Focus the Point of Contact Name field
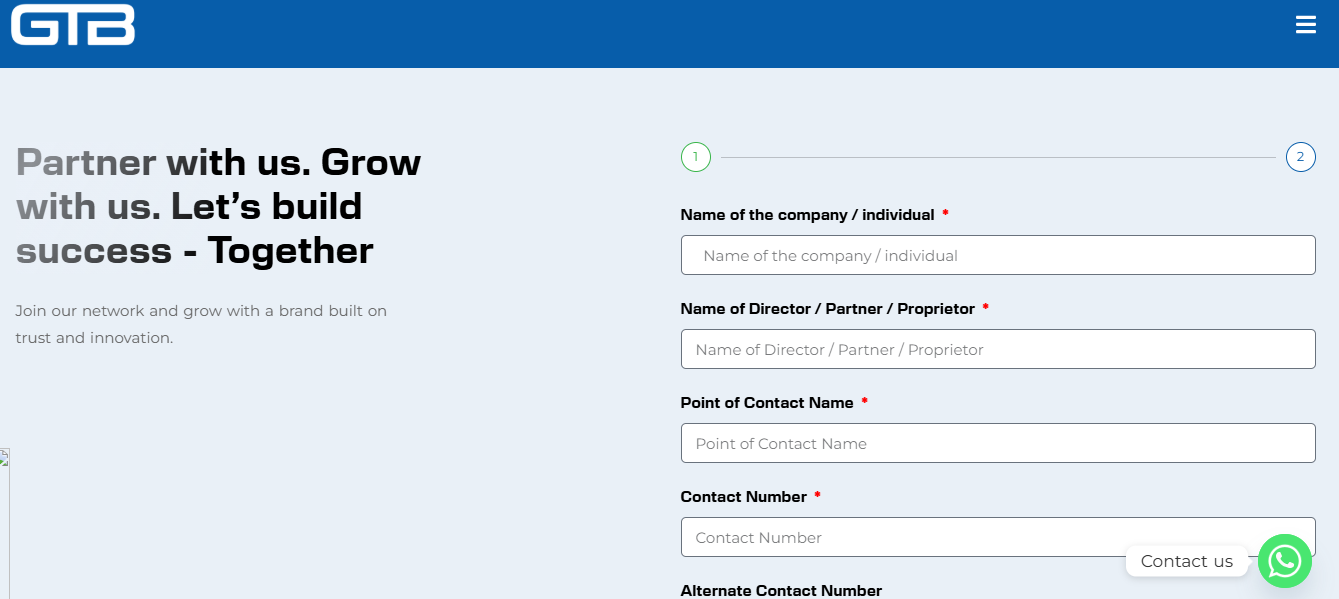Screen dimensions: 1339x599 coord(997,443)
